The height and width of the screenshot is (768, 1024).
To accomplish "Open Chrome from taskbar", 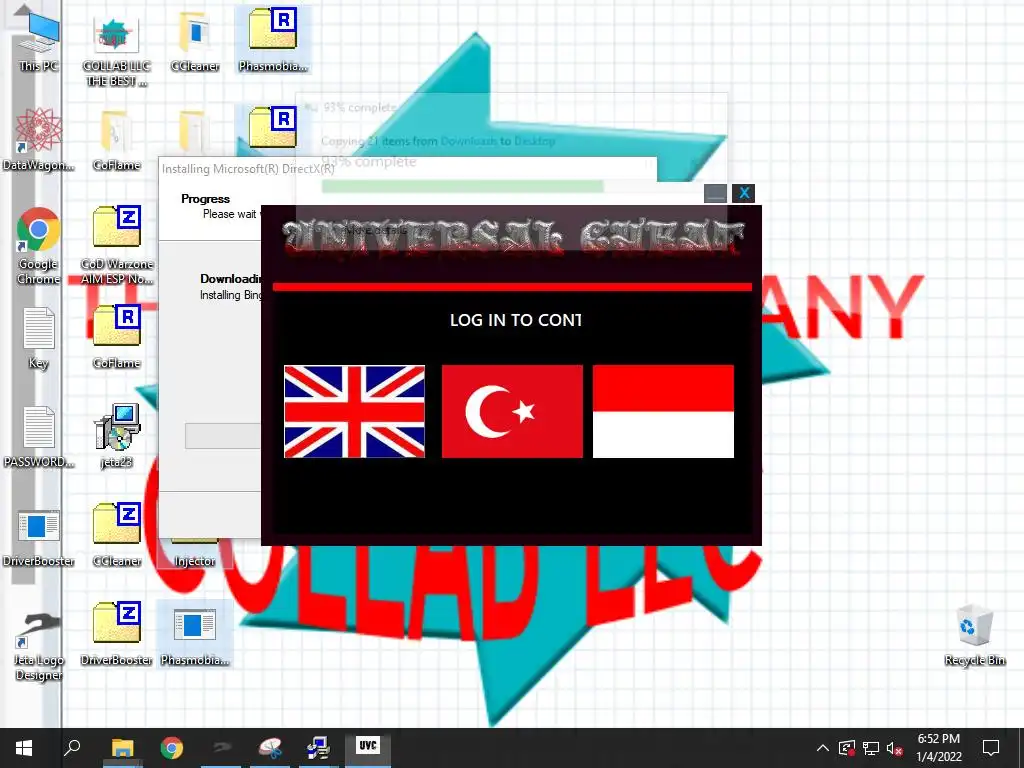I will click(x=172, y=748).
